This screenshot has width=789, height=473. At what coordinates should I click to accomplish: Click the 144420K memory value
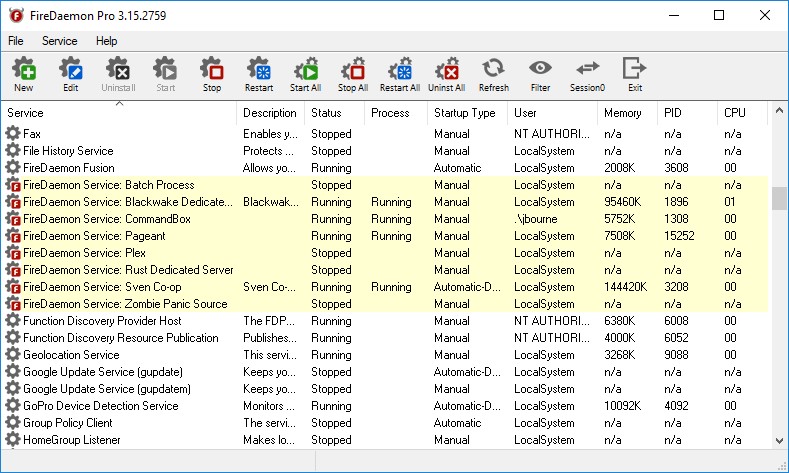625,287
